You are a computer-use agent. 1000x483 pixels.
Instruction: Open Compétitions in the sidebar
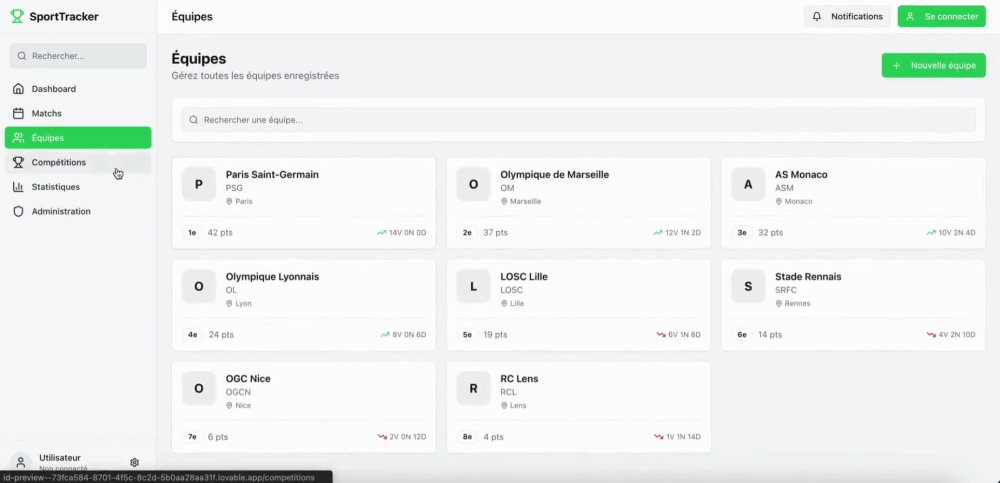[x=78, y=162]
